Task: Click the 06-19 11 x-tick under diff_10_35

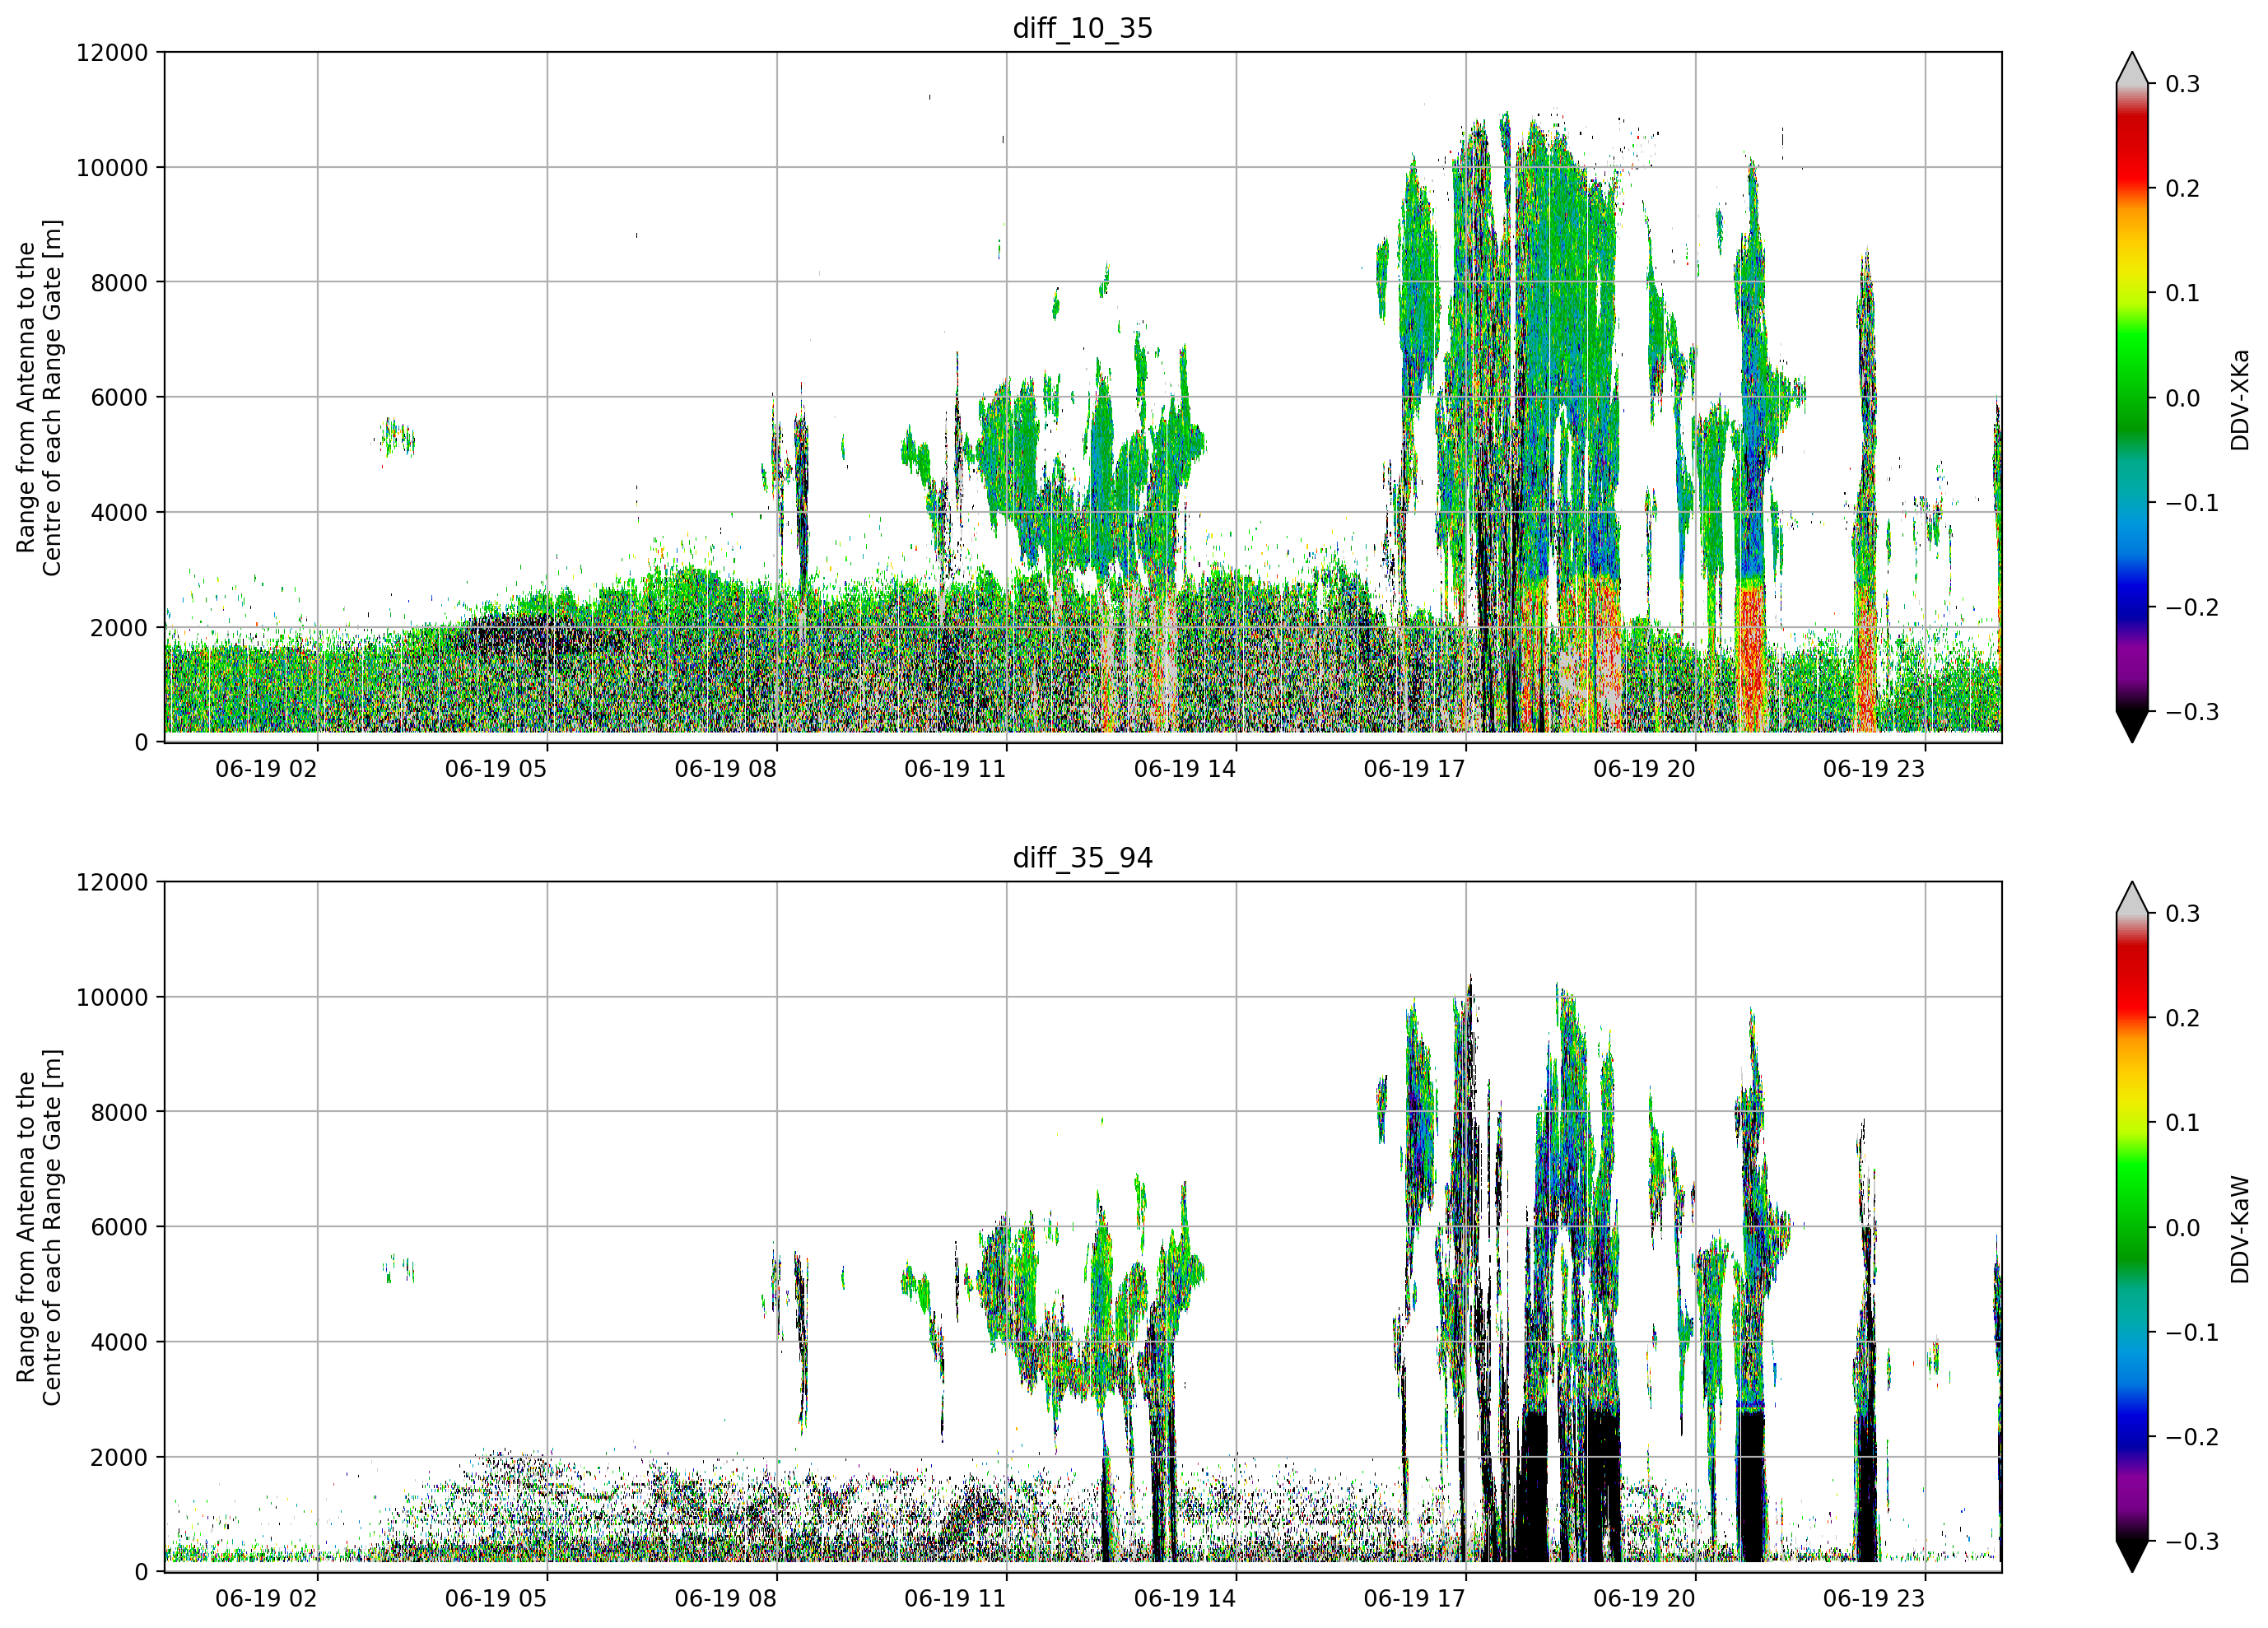Action: pos(955,769)
